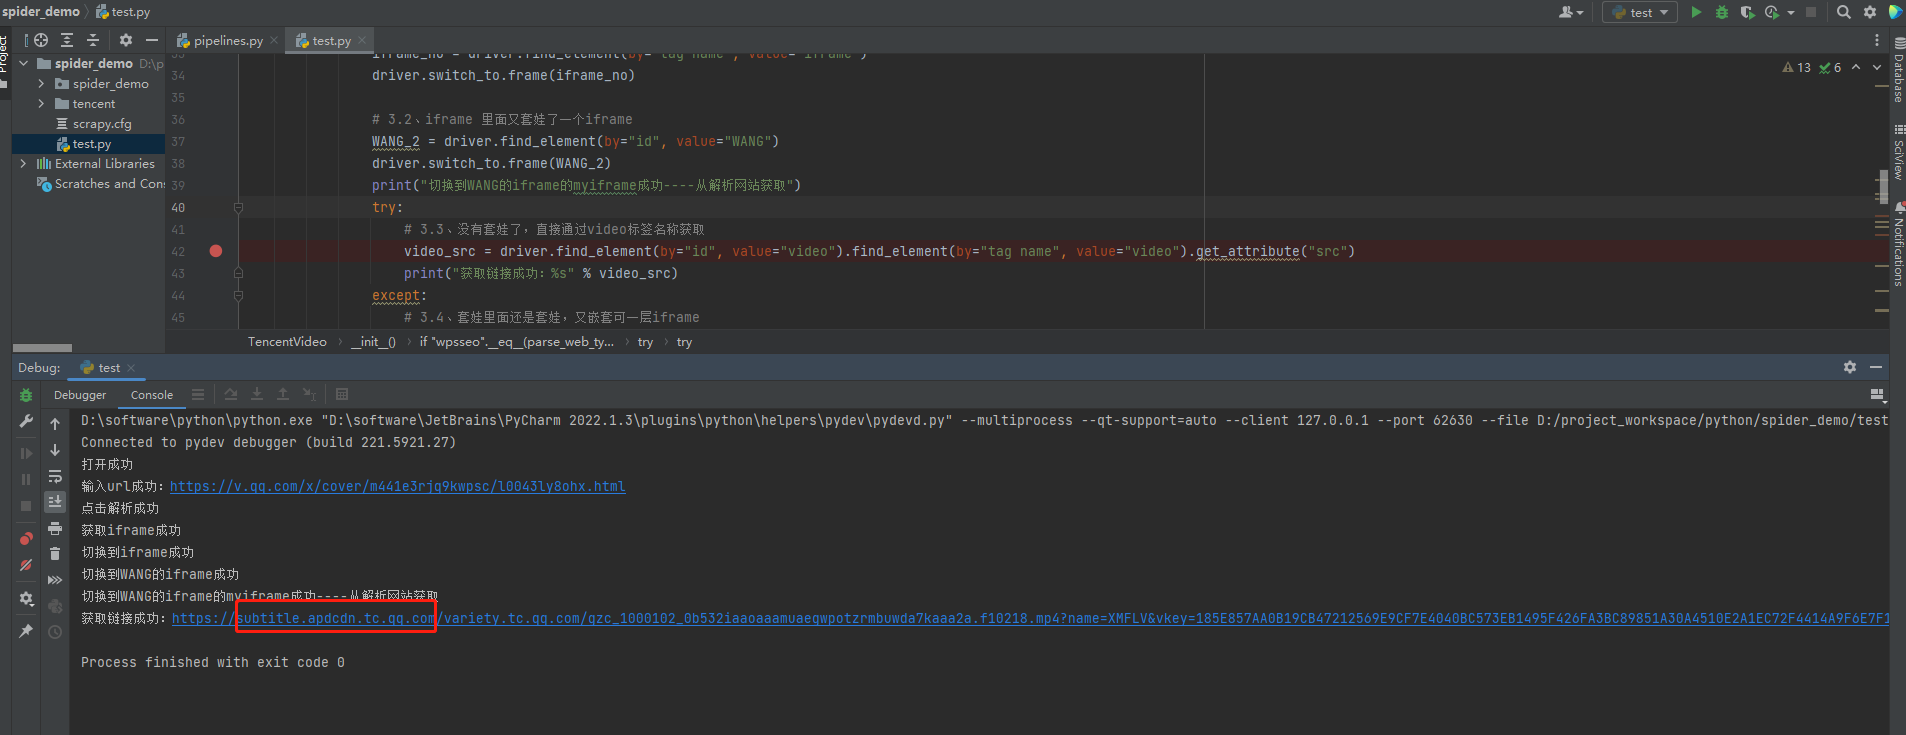This screenshot has height=735, width=1906.
Task: Click the show more console actions icon
Action: 55,580
